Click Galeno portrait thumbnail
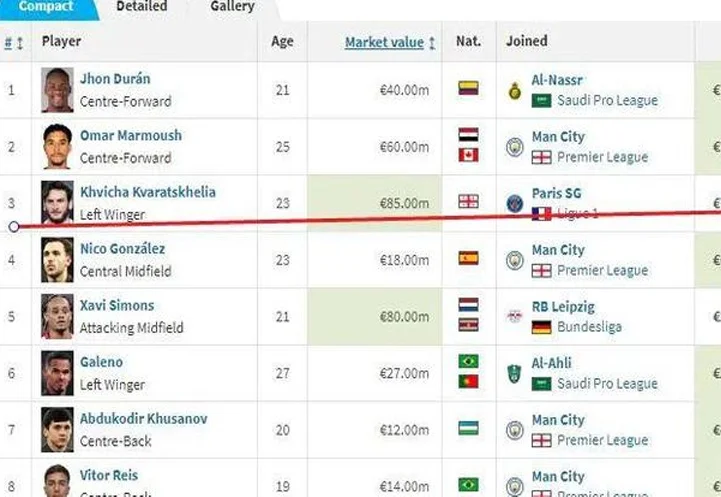Screen dimensions: 721x497 point(57,373)
